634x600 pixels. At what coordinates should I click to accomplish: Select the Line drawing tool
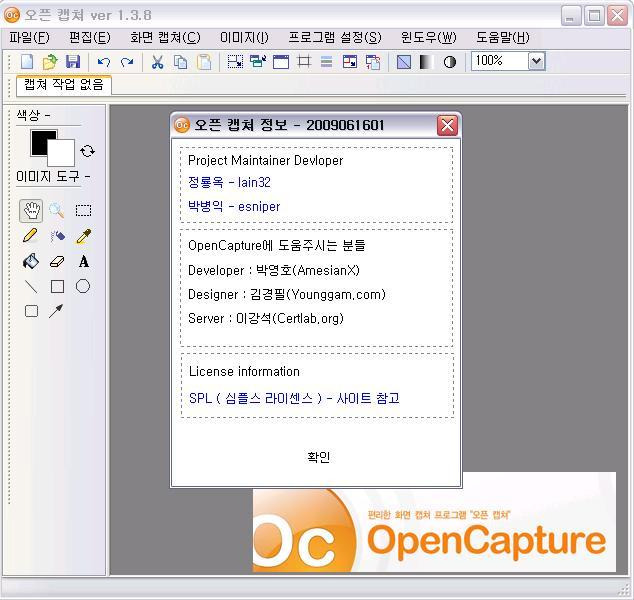coord(31,287)
